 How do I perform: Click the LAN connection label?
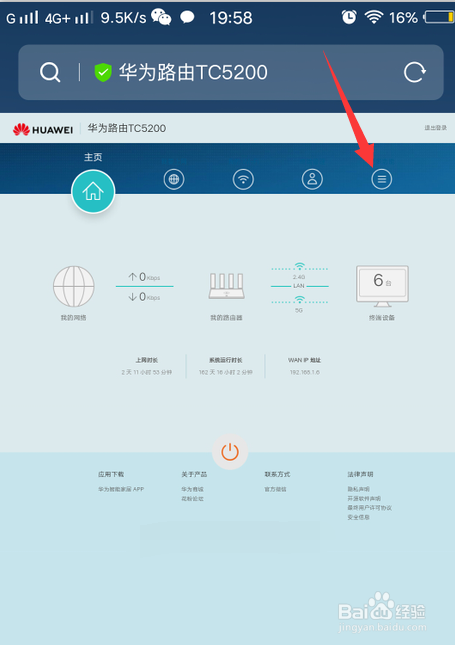tap(299, 285)
